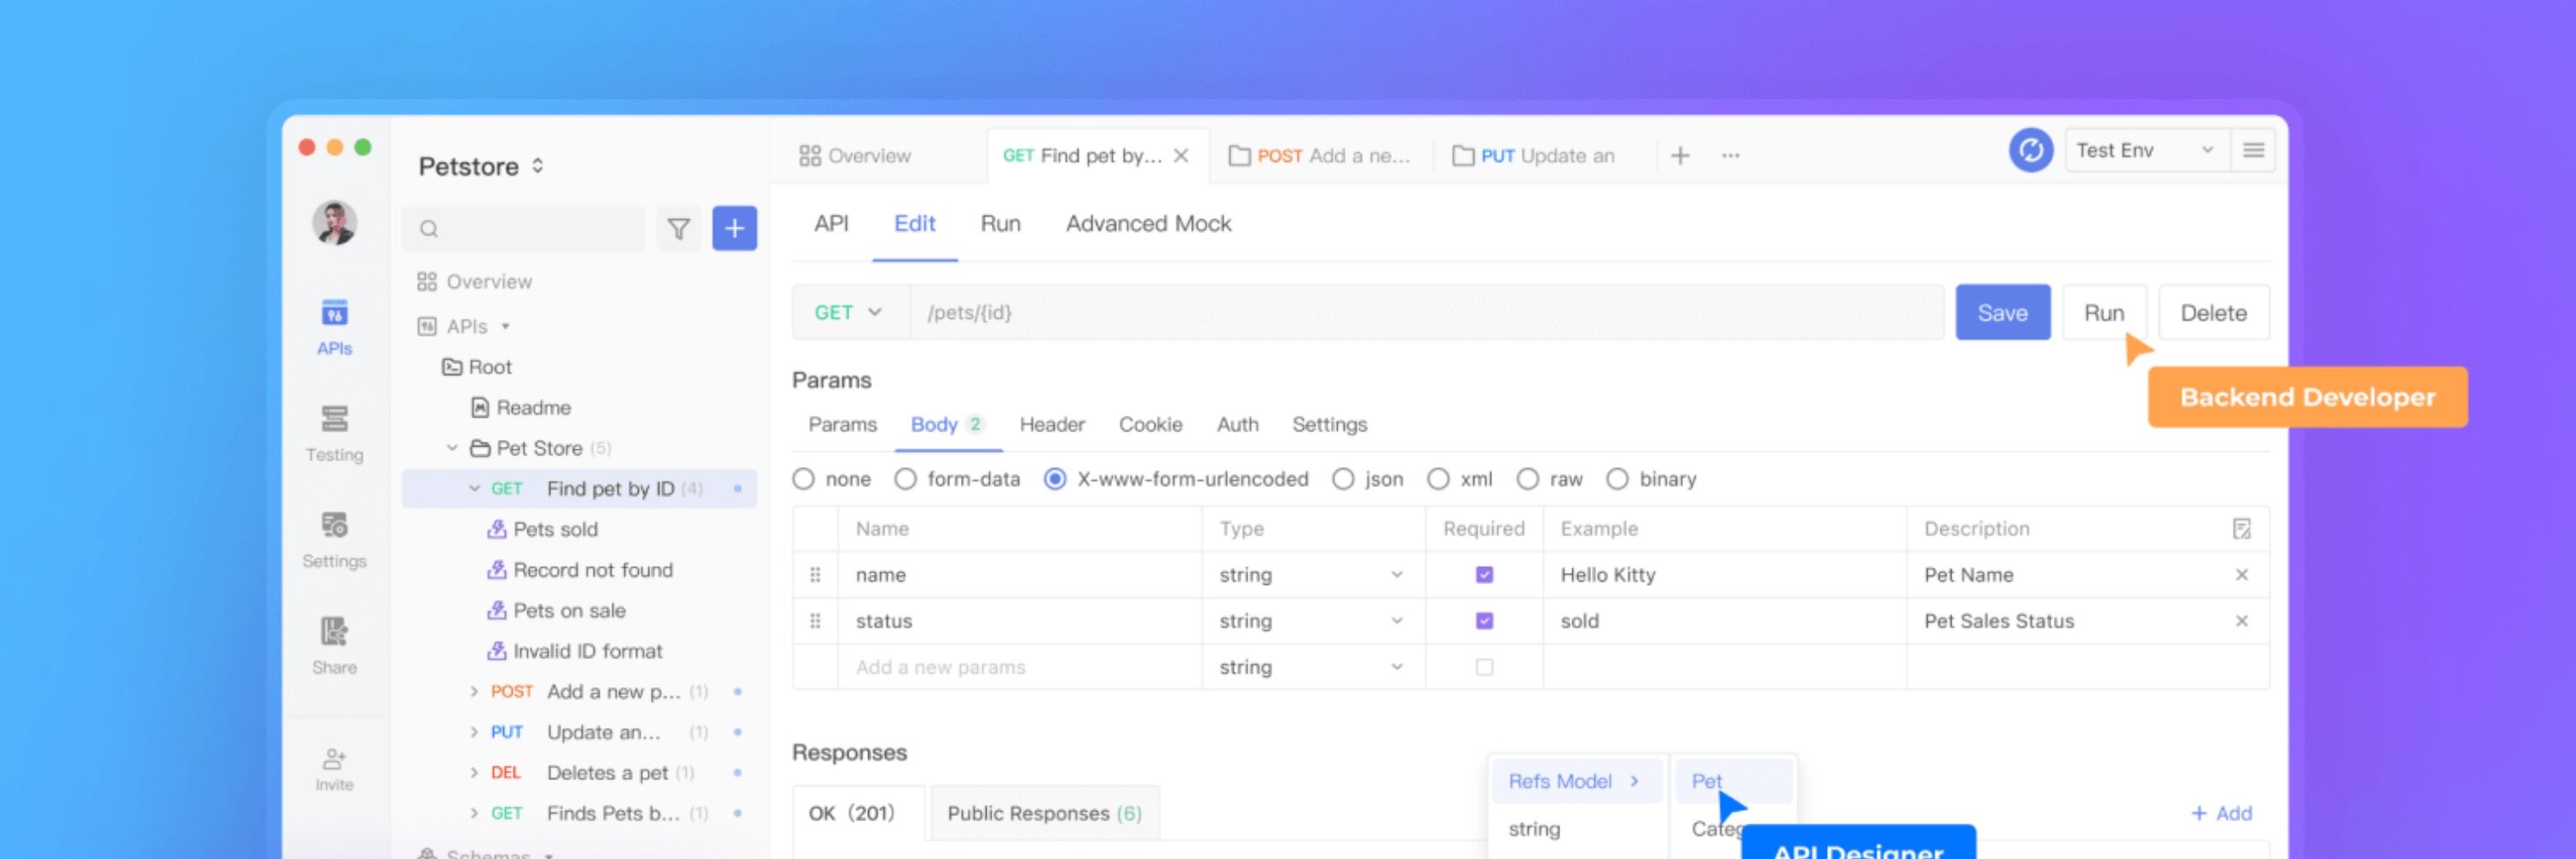Image resolution: width=2576 pixels, height=859 pixels.
Task: Open the APIs sidebar section
Action: click(x=334, y=327)
